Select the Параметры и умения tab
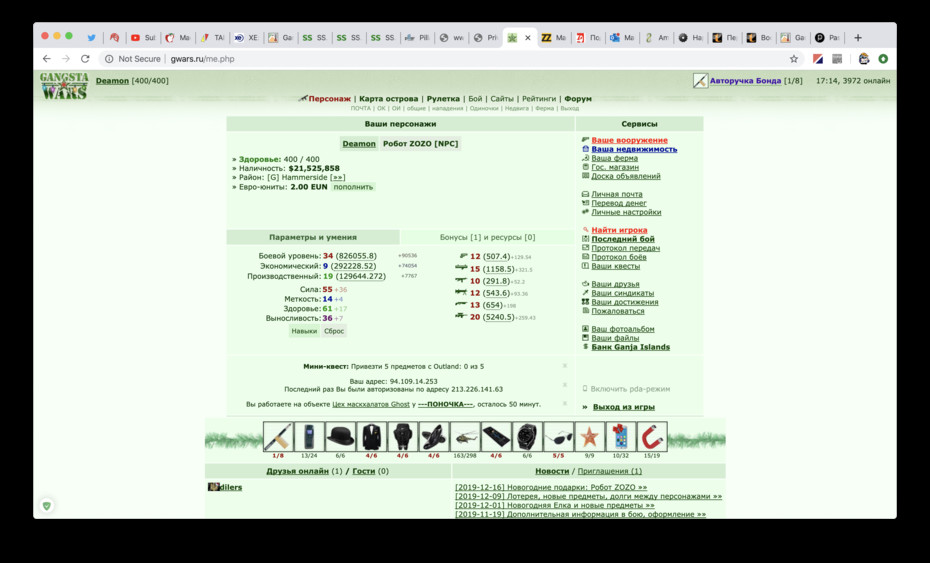The height and width of the screenshot is (563, 930). pos(313,237)
